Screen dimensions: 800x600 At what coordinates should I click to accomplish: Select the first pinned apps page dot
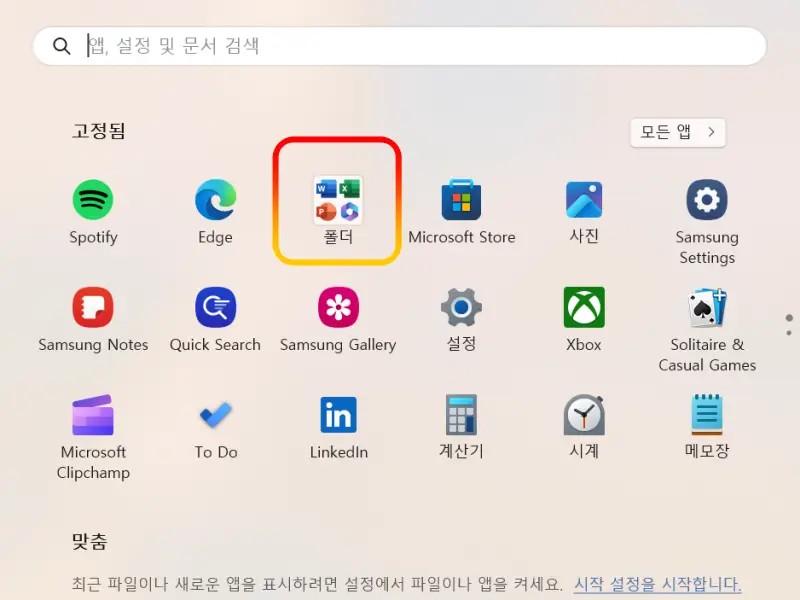pyautogui.click(x=789, y=318)
